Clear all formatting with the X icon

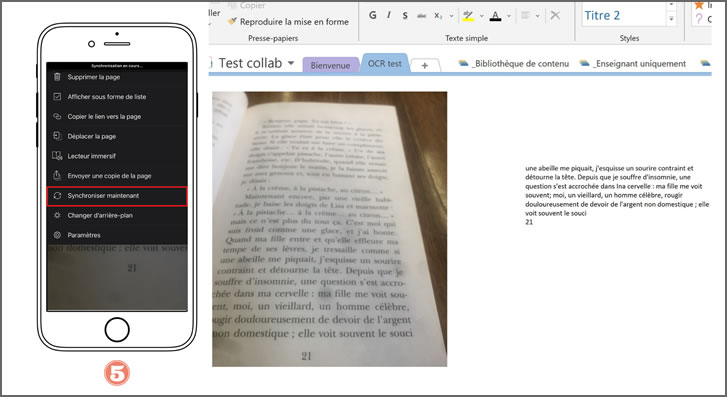(x=555, y=15)
